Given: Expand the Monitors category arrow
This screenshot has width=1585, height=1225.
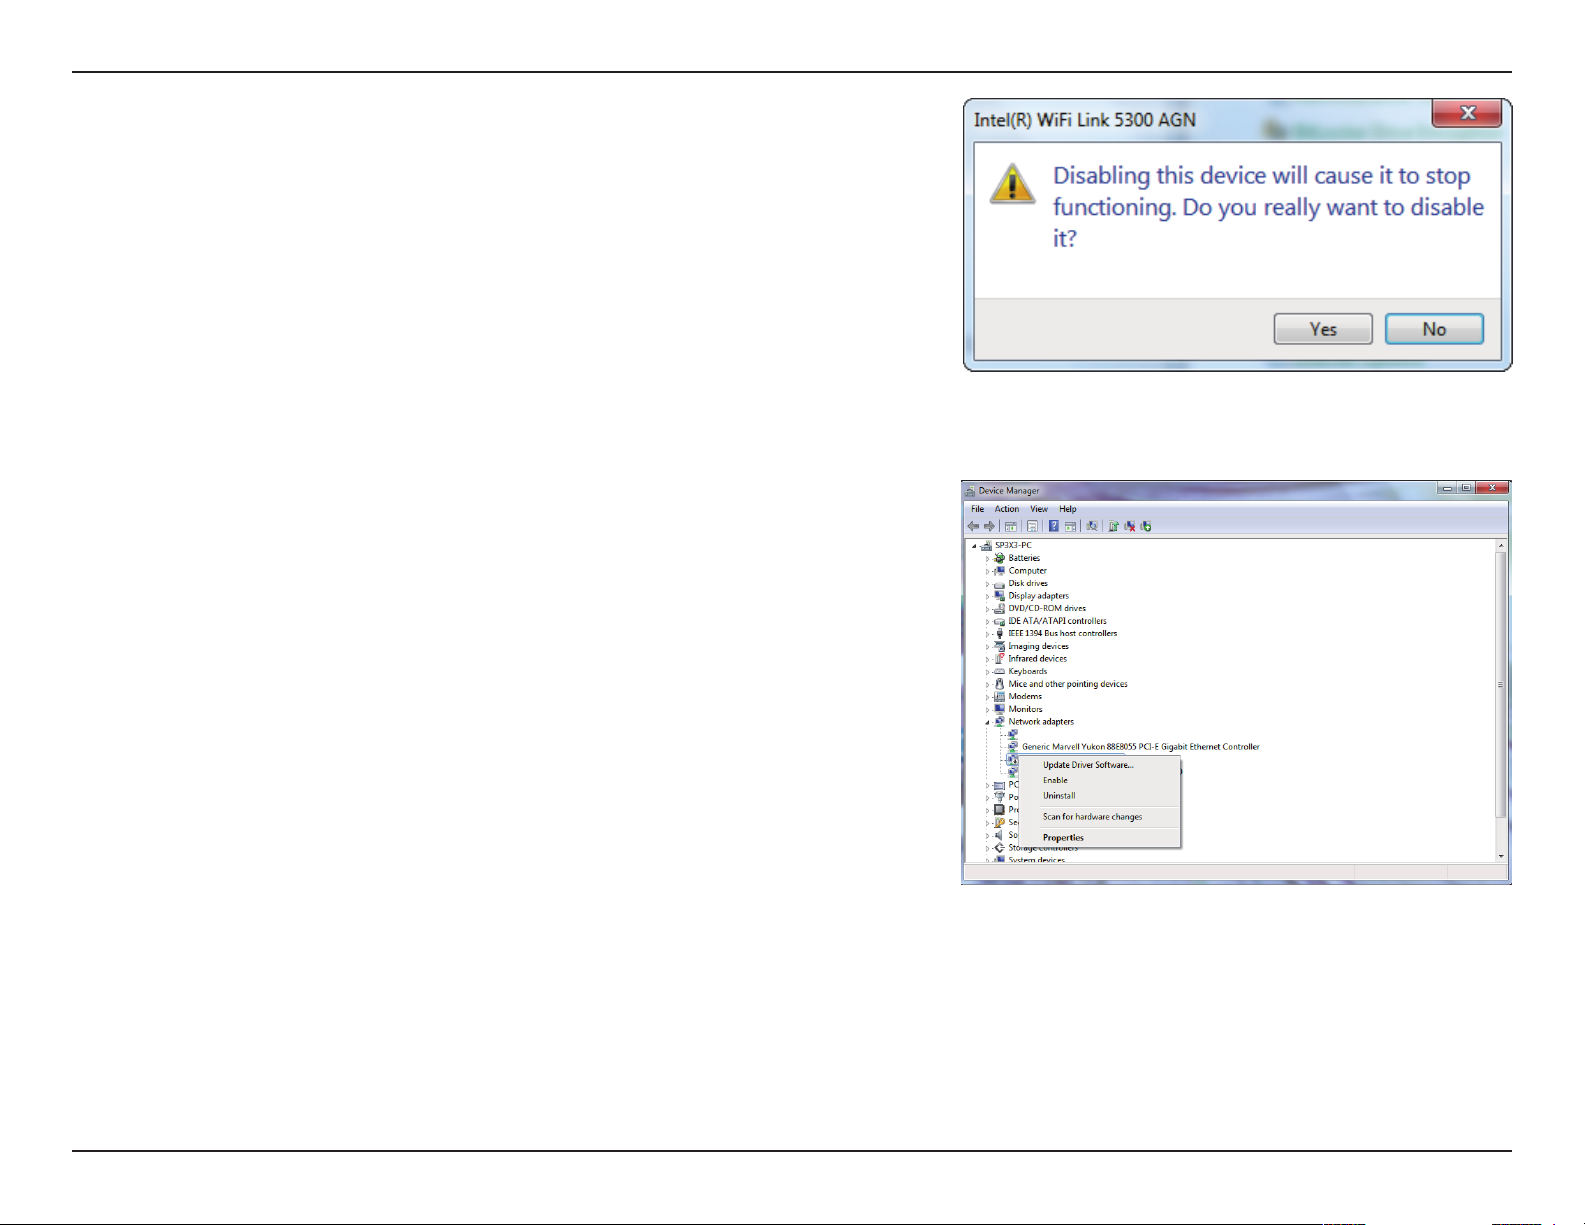Looking at the screenshot, I should point(987,709).
